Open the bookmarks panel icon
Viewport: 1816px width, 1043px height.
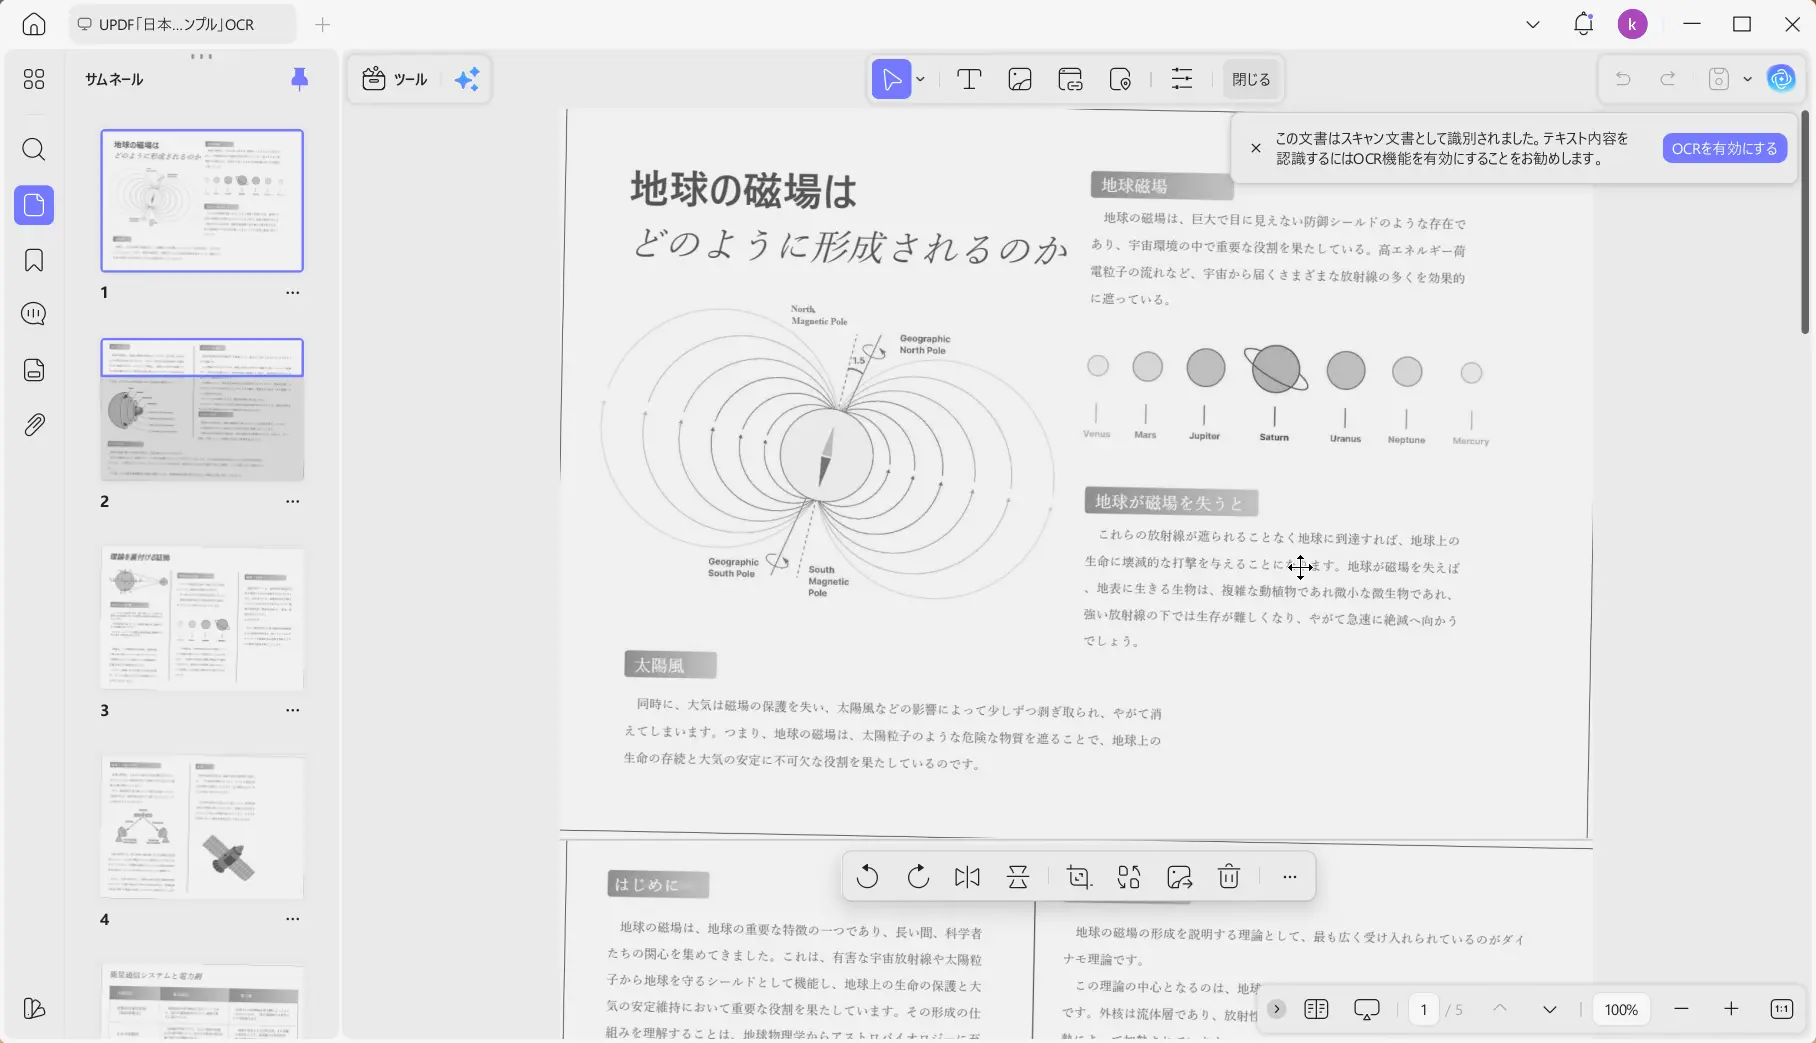pyautogui.click(x=34, y=260)
